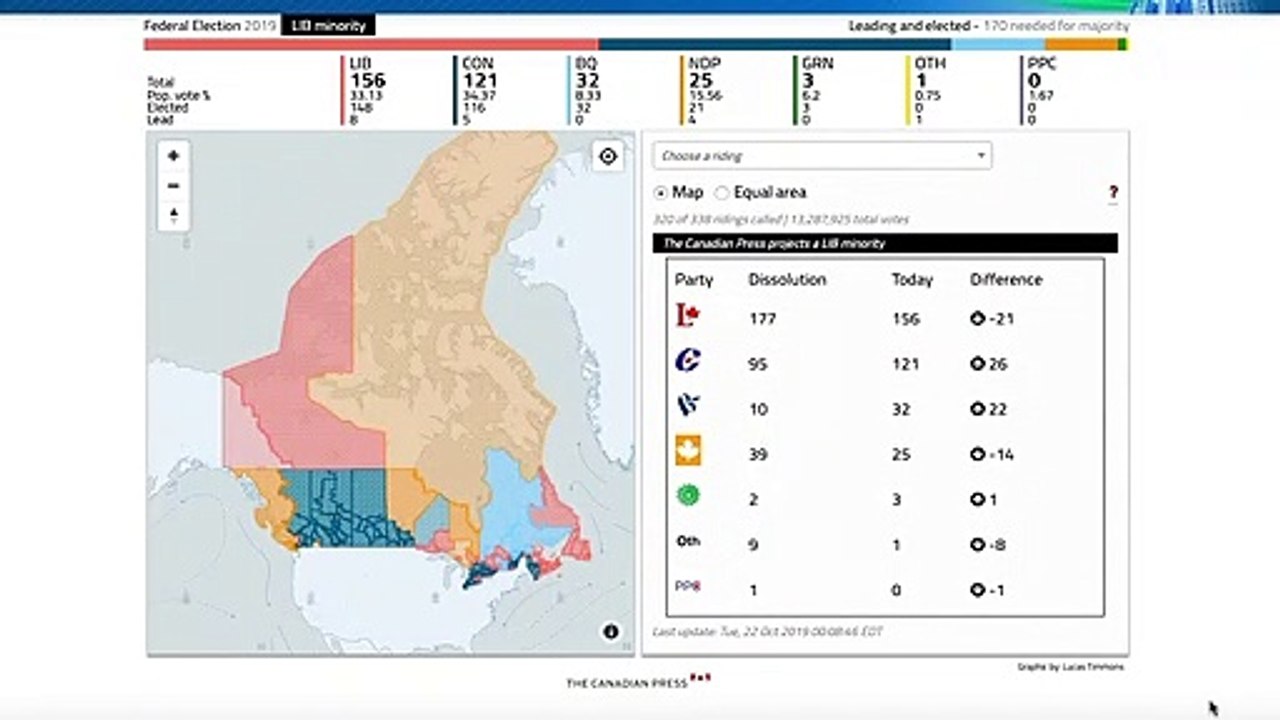Reset map bearing compass button
Image resolution: width=1280 pixels, height=720 pixels.
click(174, 215)
